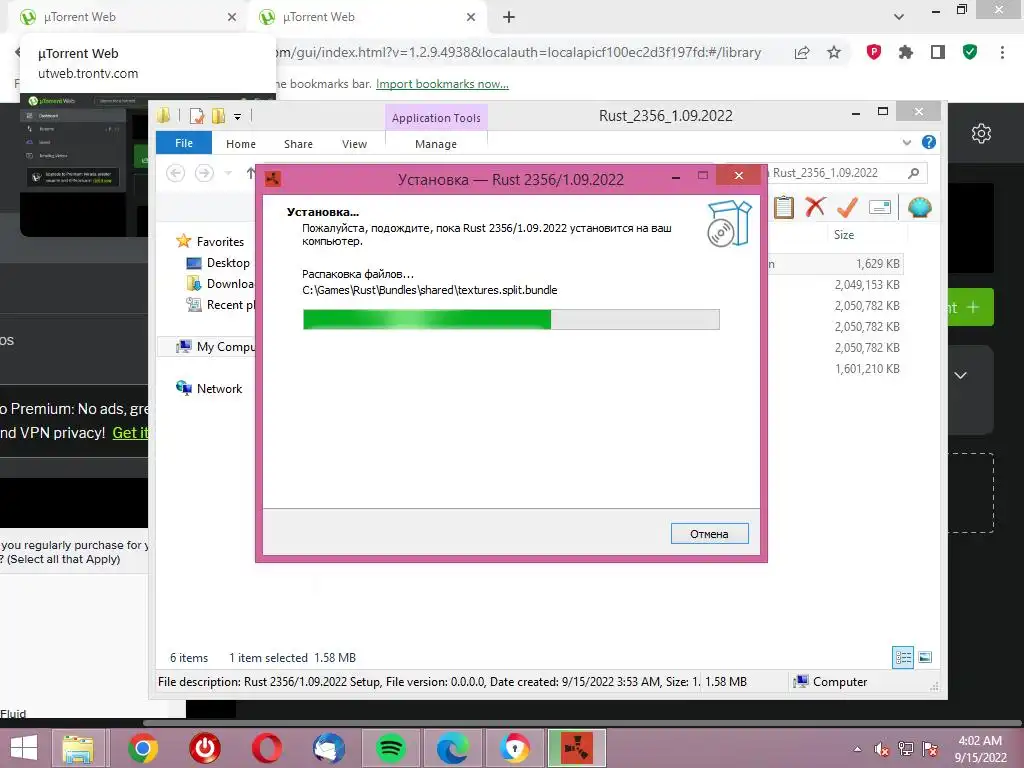1024x768 pixels.
Task: Click the Rust_2356_1.09.2022 search box
Action: tap(840, 173)
